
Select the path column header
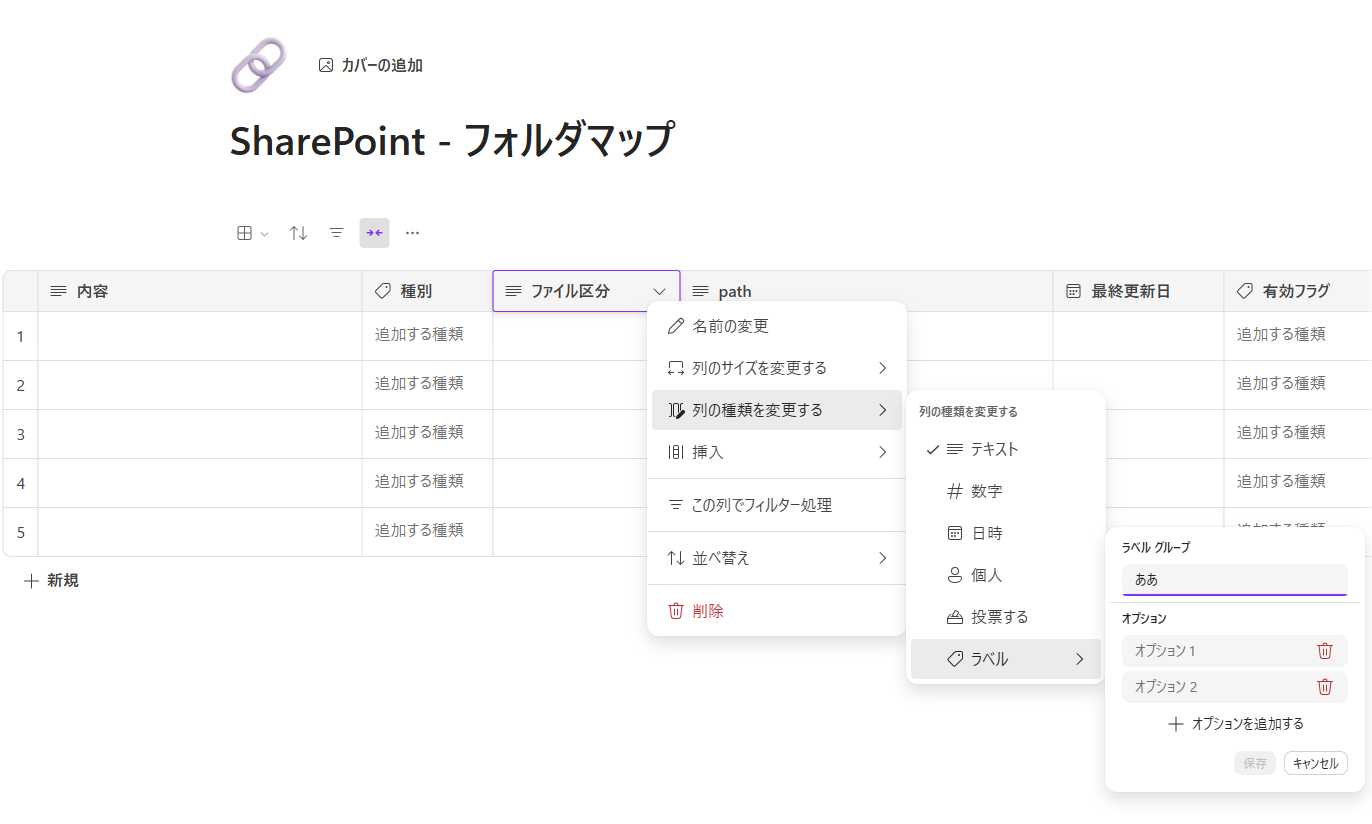866,291
